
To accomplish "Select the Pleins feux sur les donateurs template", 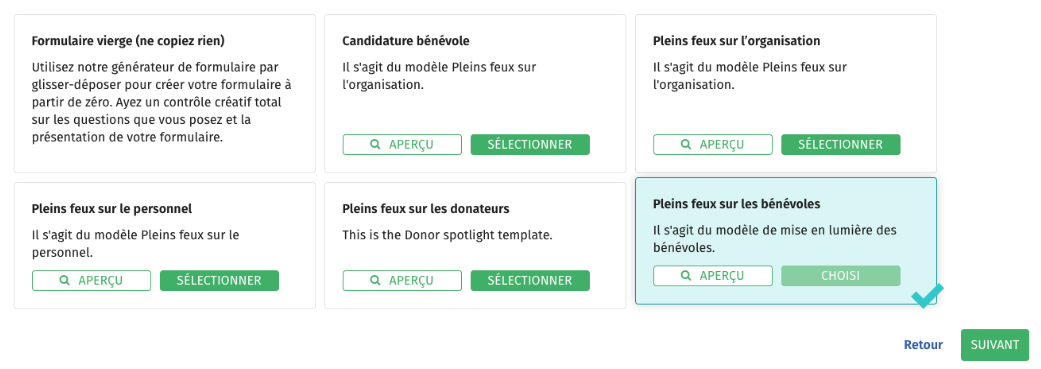I will (x=530, y=281).
